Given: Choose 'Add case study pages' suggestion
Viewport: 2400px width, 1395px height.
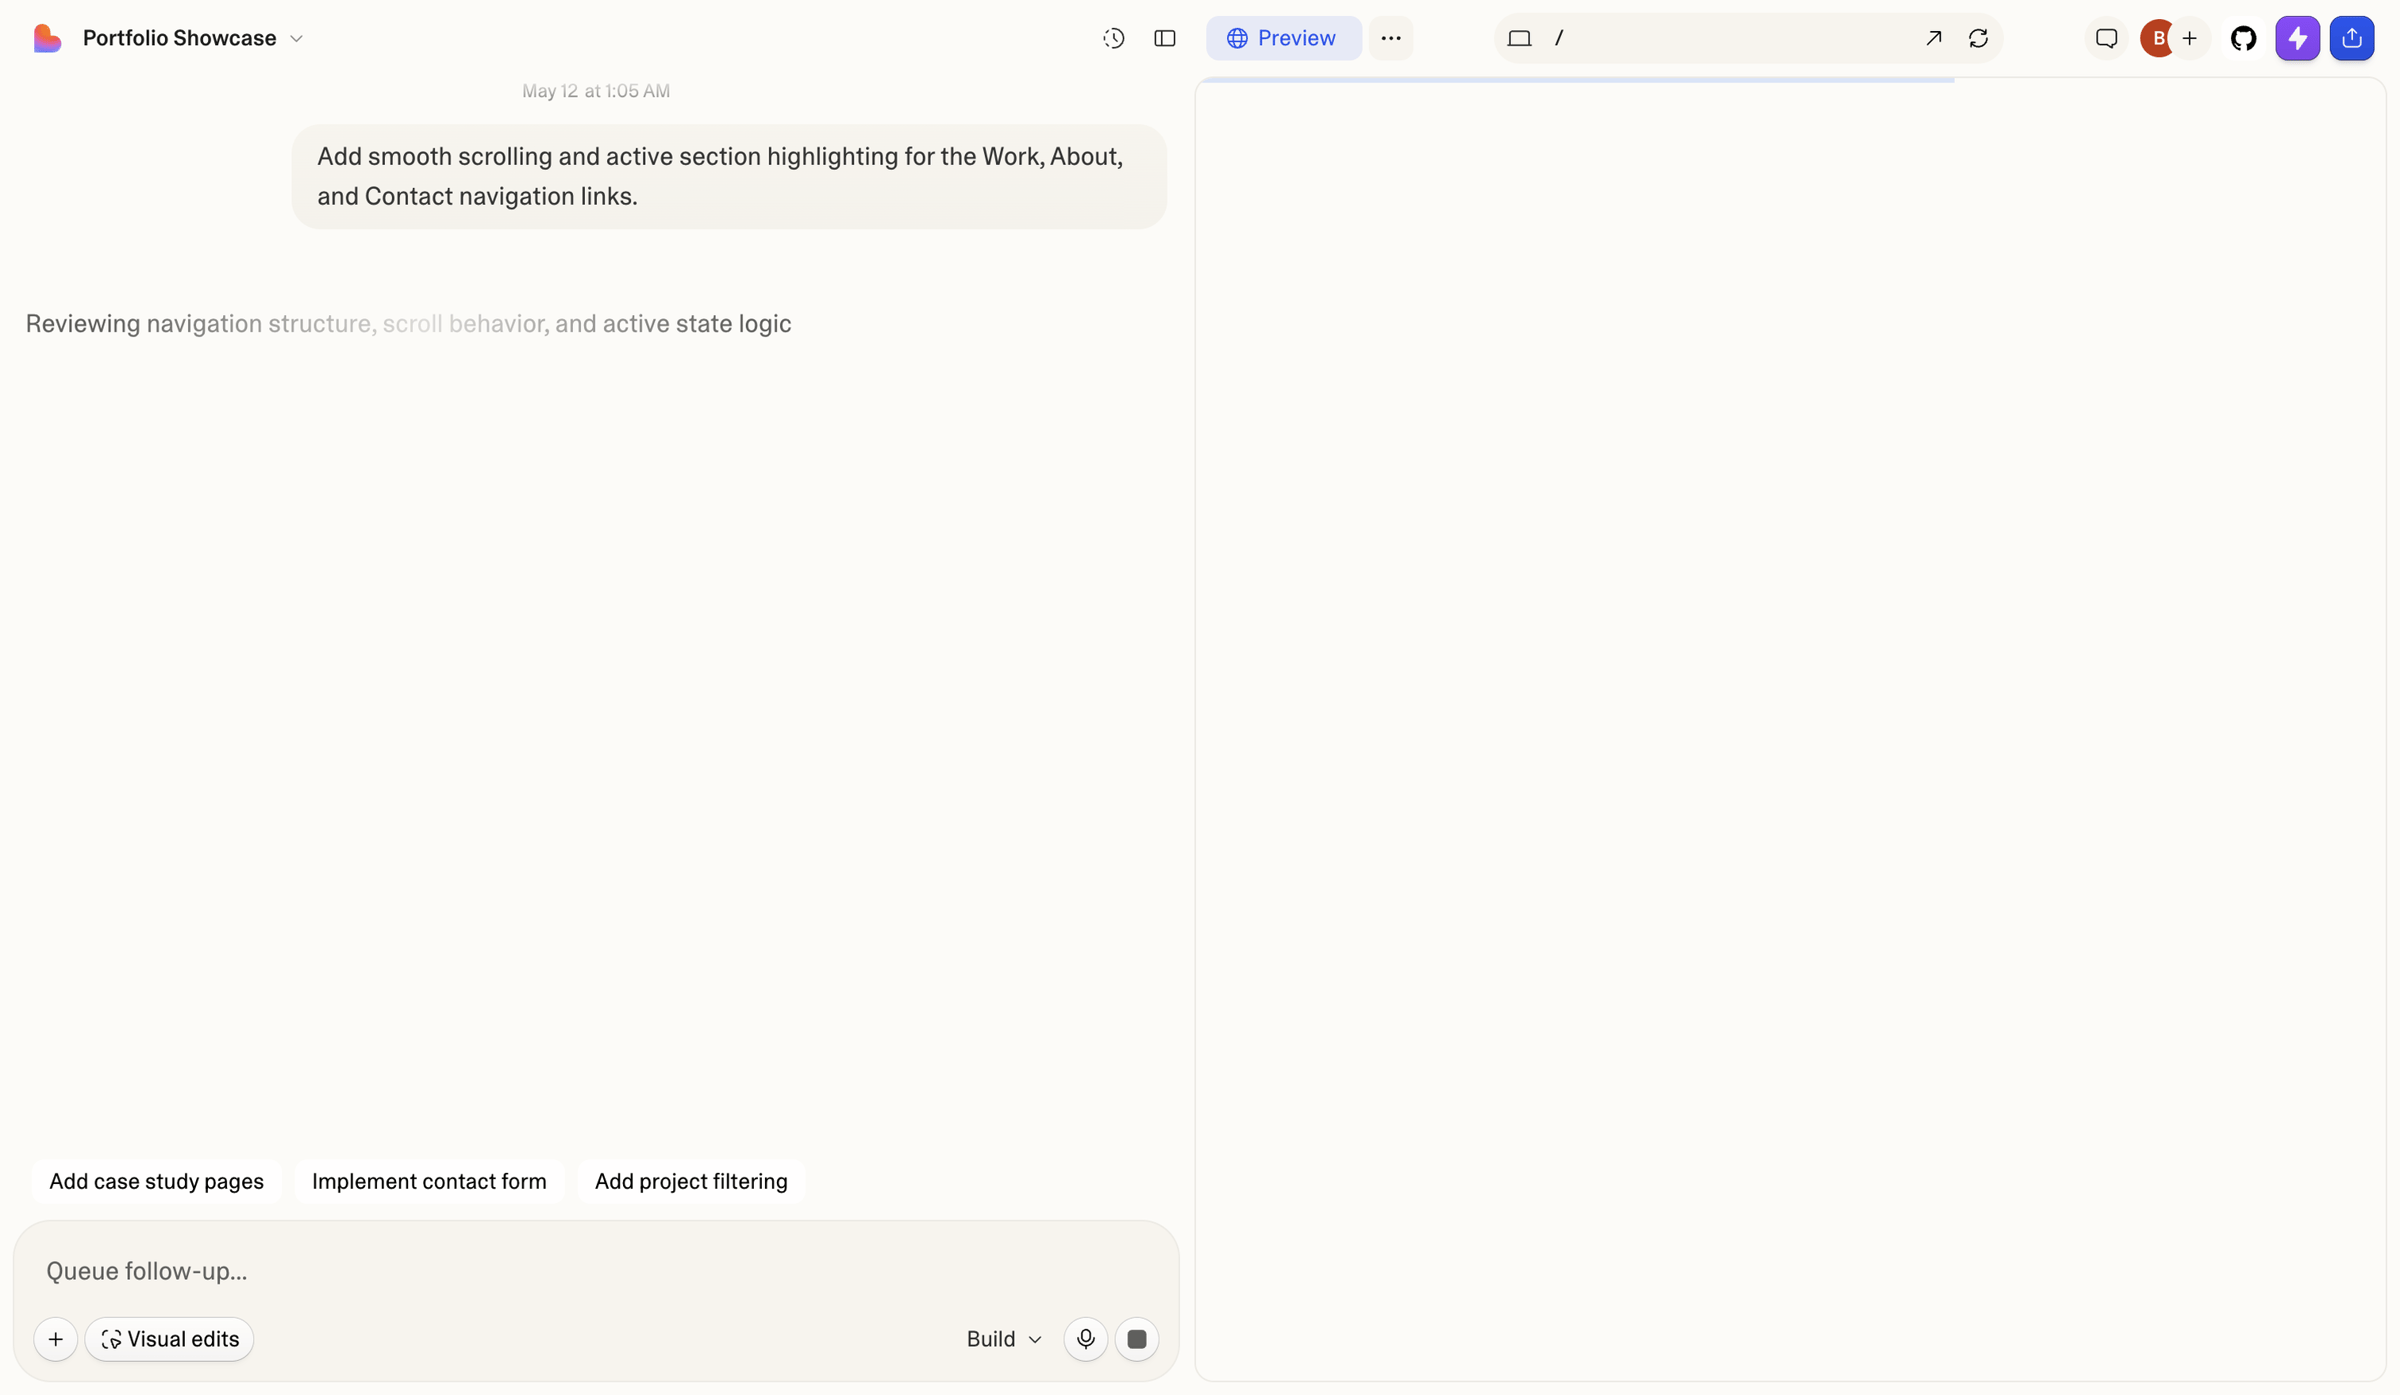Looking at the screenshot, I should point(156,1181).
